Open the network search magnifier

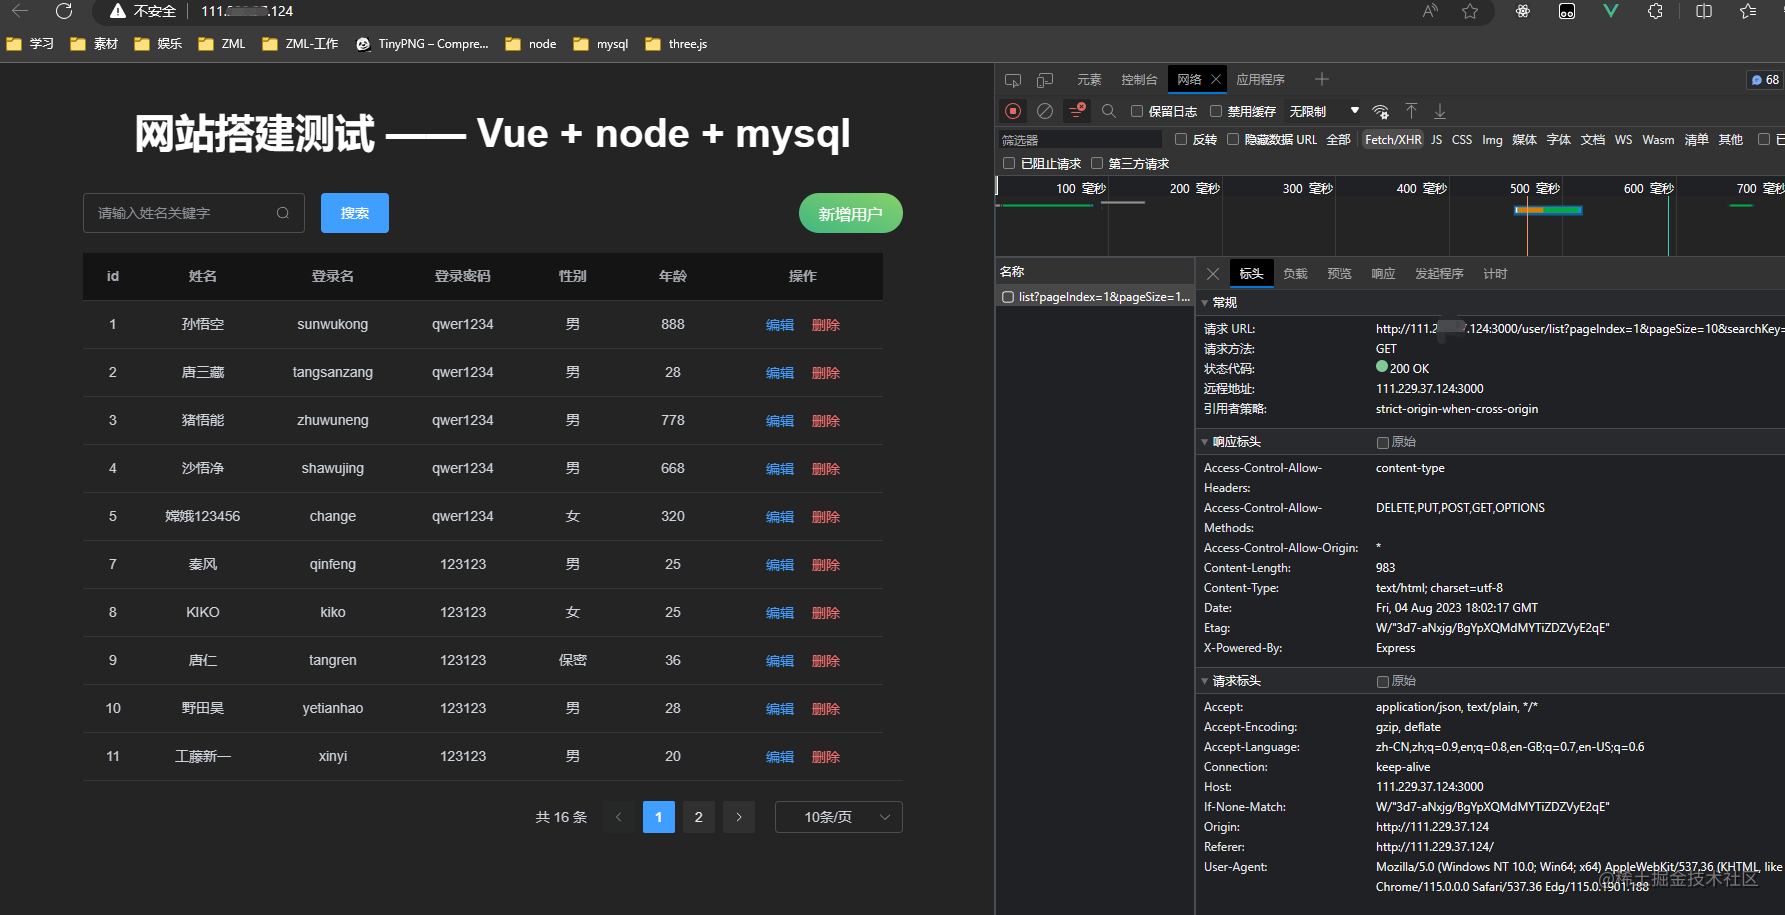click(1109, 111)
